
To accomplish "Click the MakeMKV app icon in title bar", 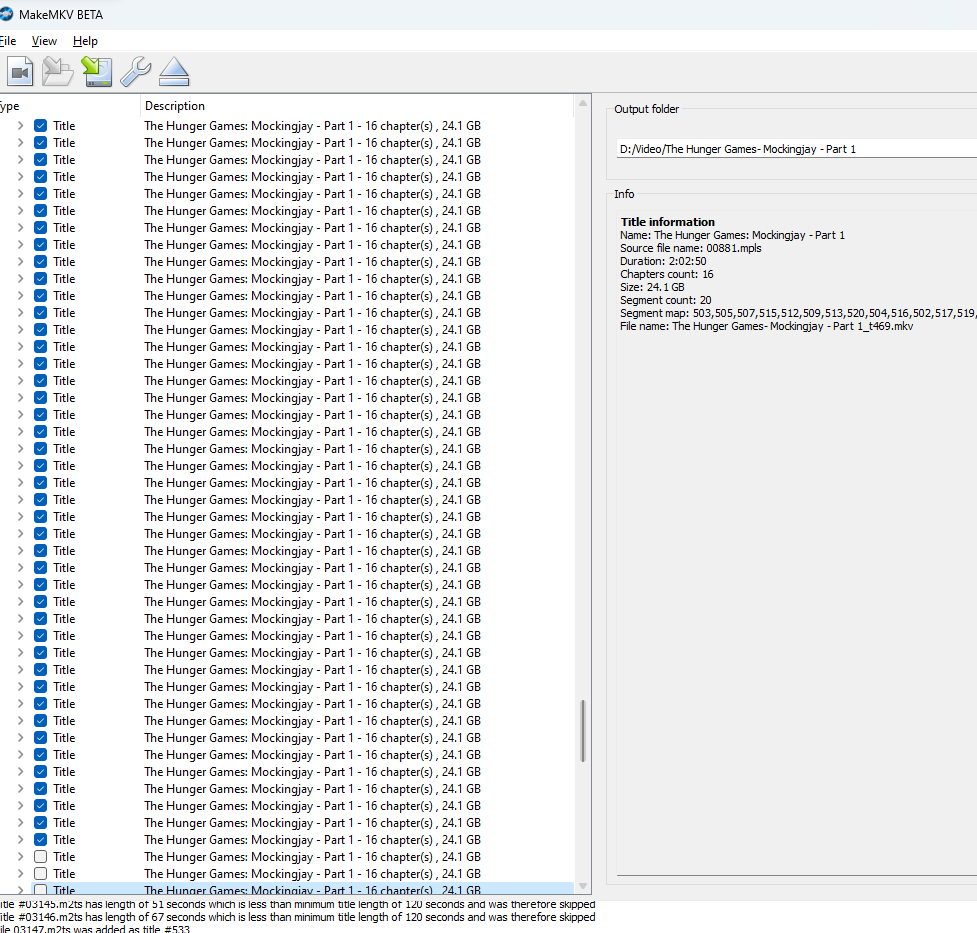I will [6, 15].
